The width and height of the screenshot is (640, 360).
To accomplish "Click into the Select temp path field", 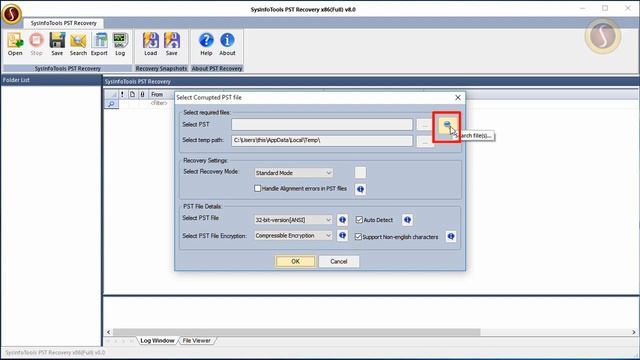I will click(322, 140).
